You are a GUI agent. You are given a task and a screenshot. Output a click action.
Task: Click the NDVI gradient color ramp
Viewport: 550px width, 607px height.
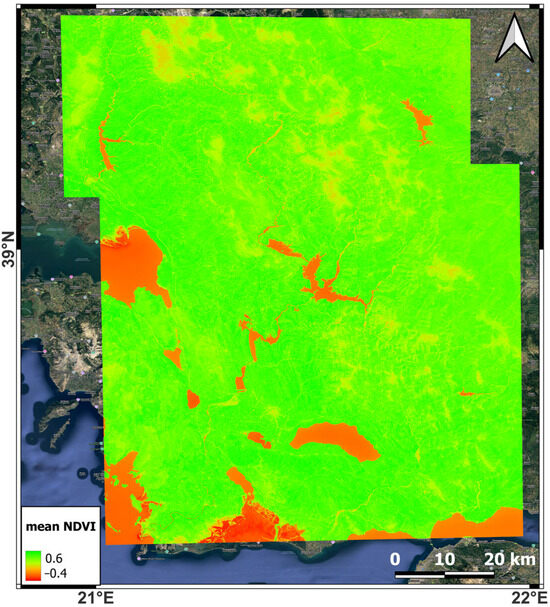[33, 566]
